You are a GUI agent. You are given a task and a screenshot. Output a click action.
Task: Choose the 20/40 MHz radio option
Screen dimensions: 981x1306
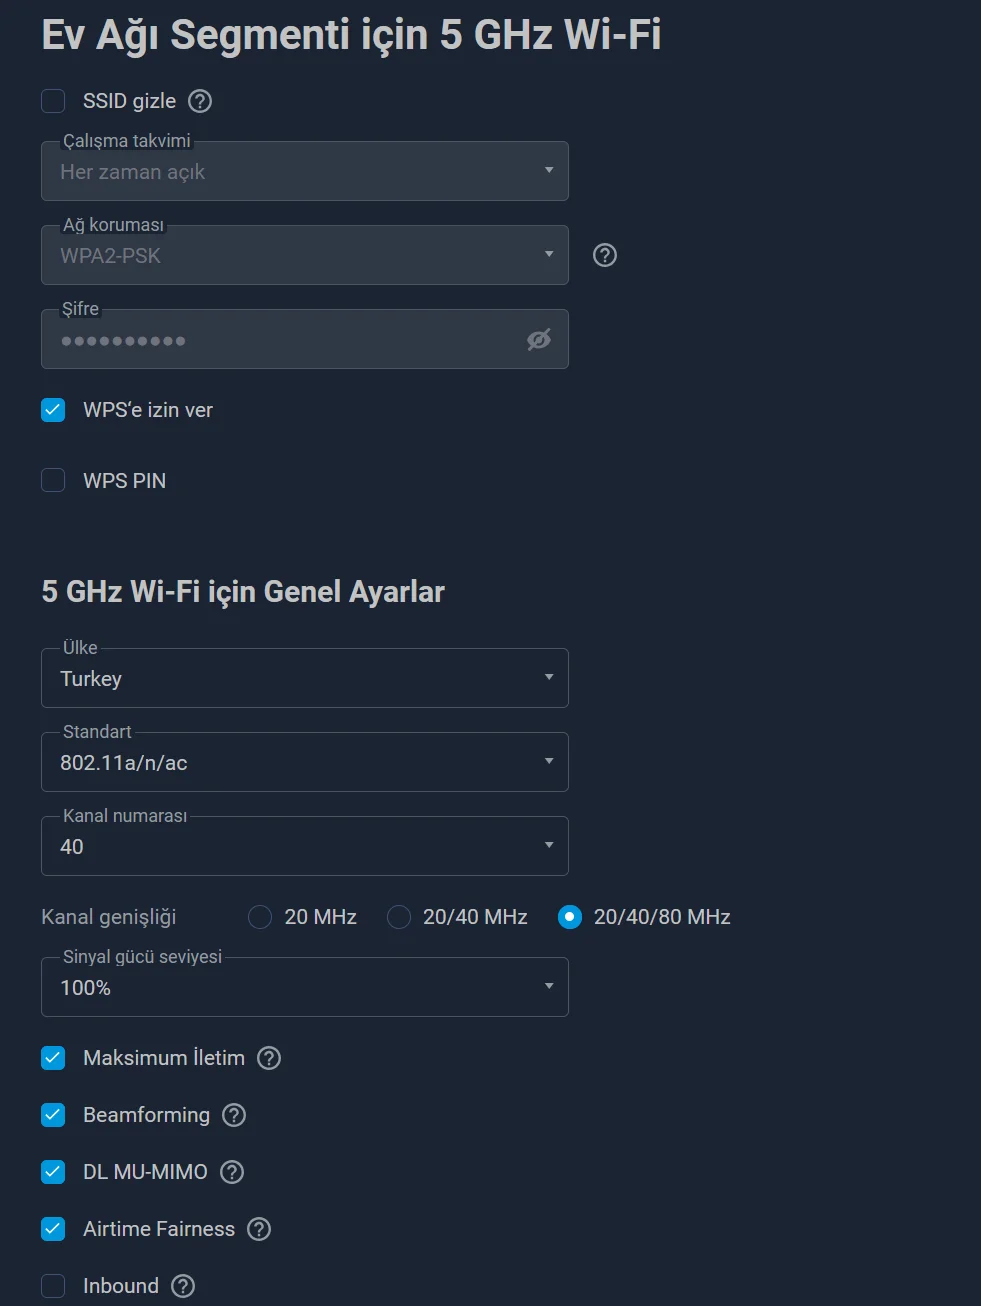coord(399,917)
